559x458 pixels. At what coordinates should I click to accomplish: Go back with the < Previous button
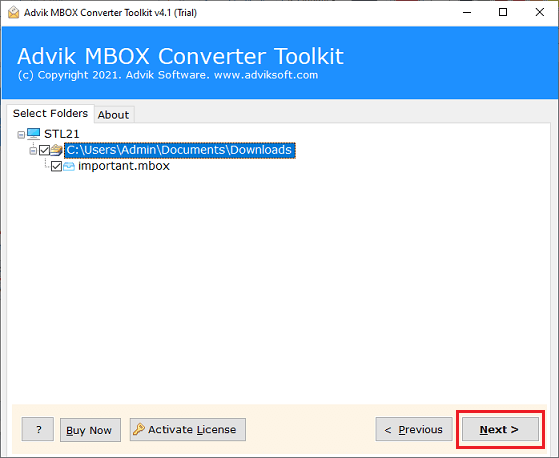pyautogui.click(x=414, y=429)
